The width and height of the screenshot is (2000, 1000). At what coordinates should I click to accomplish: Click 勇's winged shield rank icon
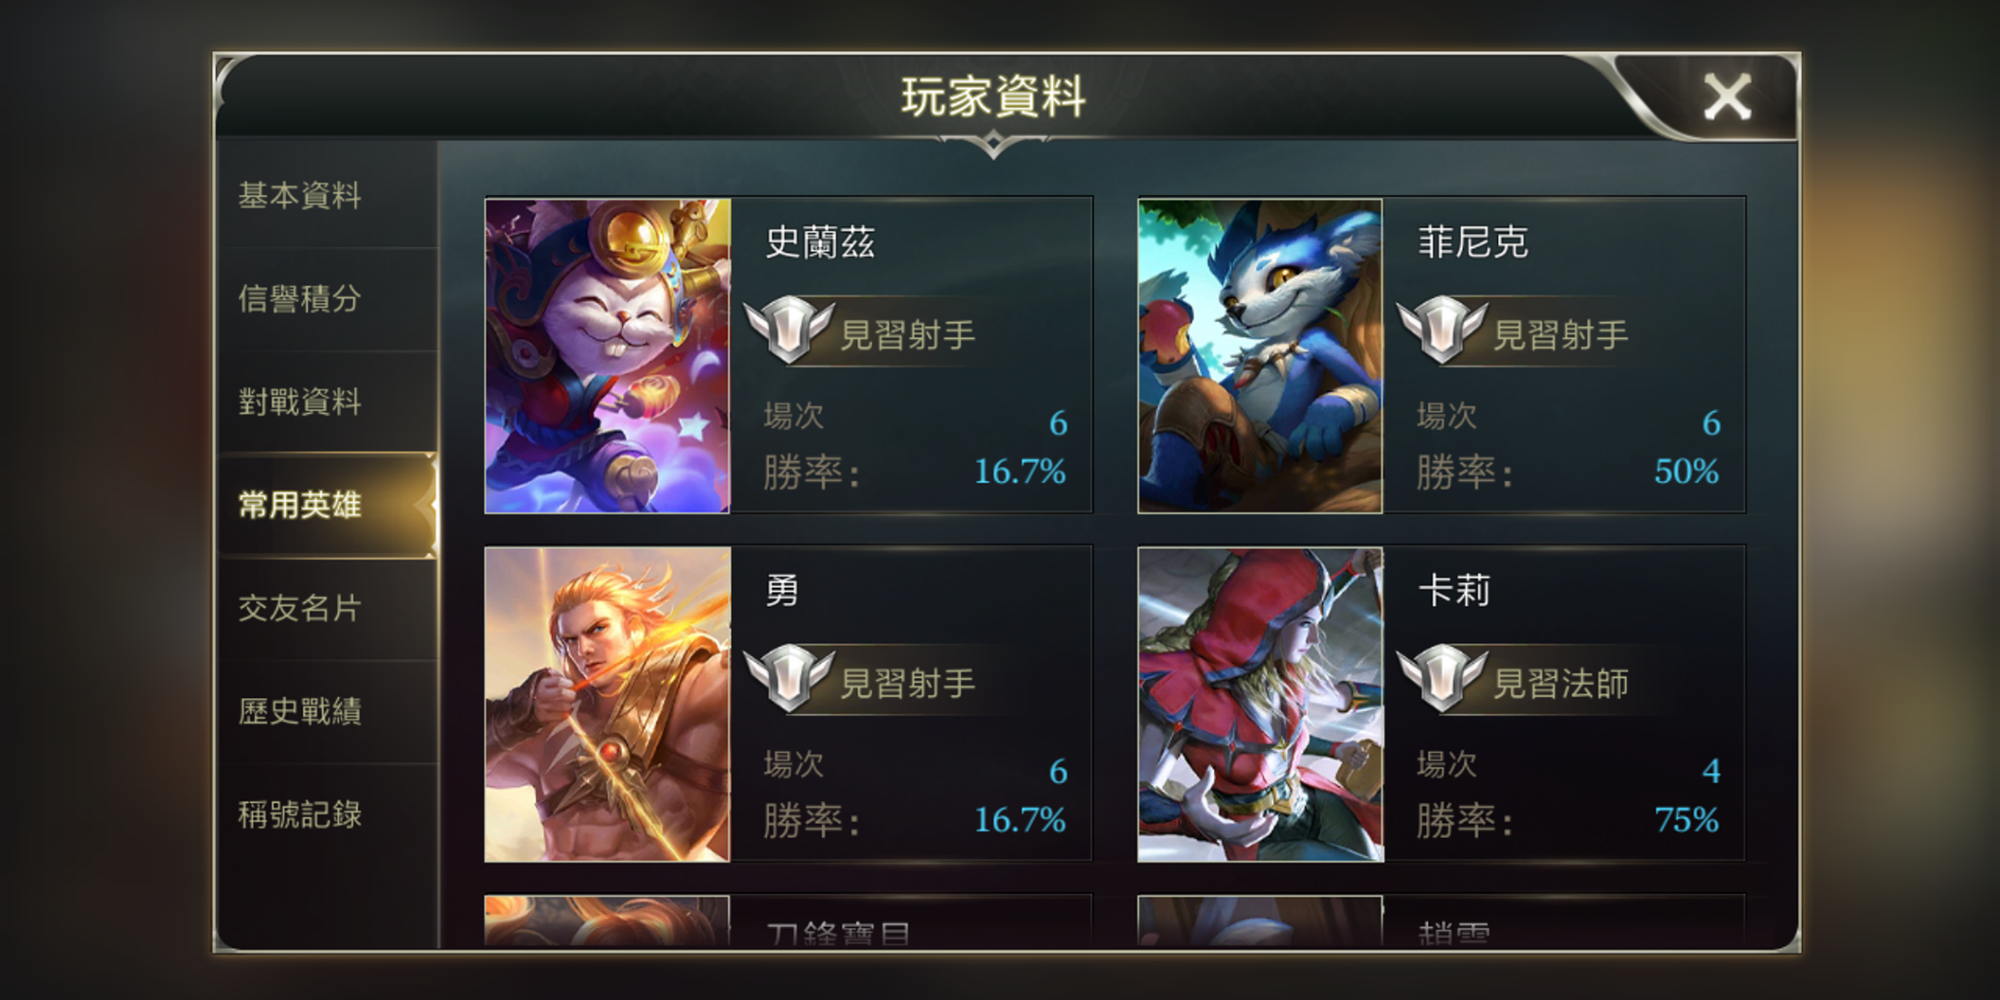click(789, 678)
